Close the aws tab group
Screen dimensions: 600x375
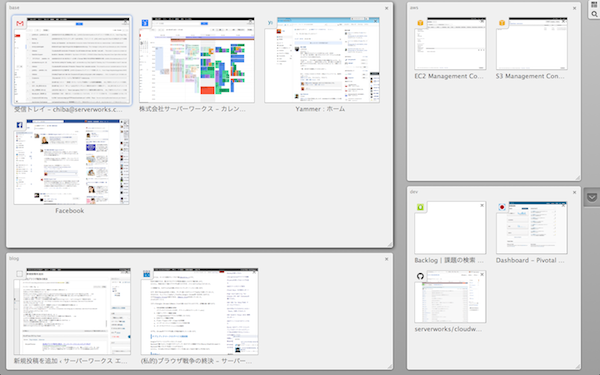pyautogui.click(x=574, y=8)
